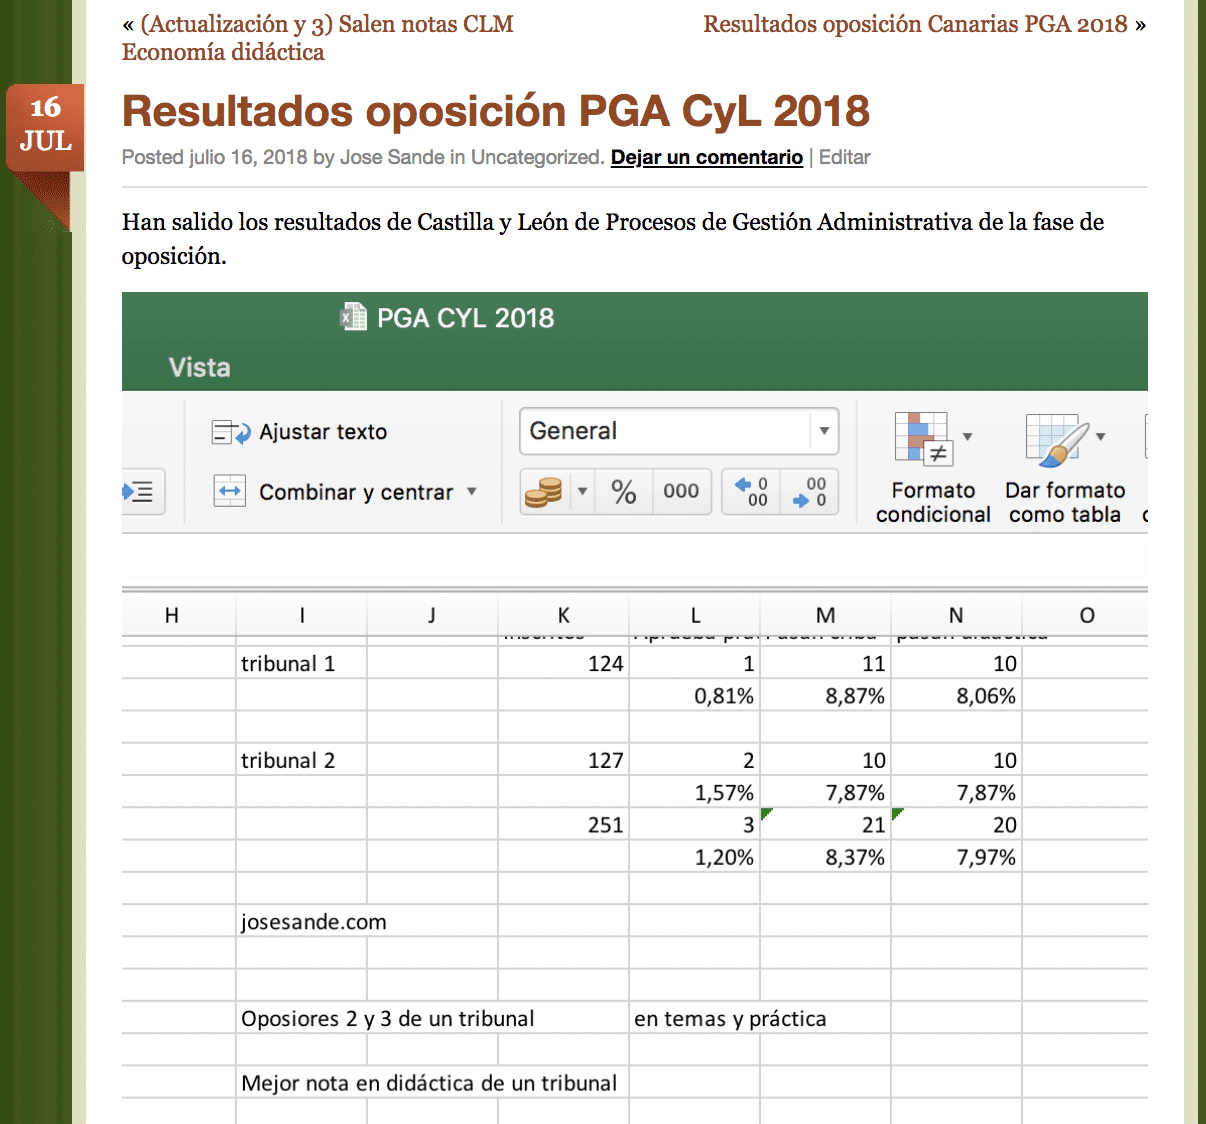Image resolution: width=1206 pixels, height=1124 pixels.
Task: Apply percent style with % button
Action: point(624,492)
